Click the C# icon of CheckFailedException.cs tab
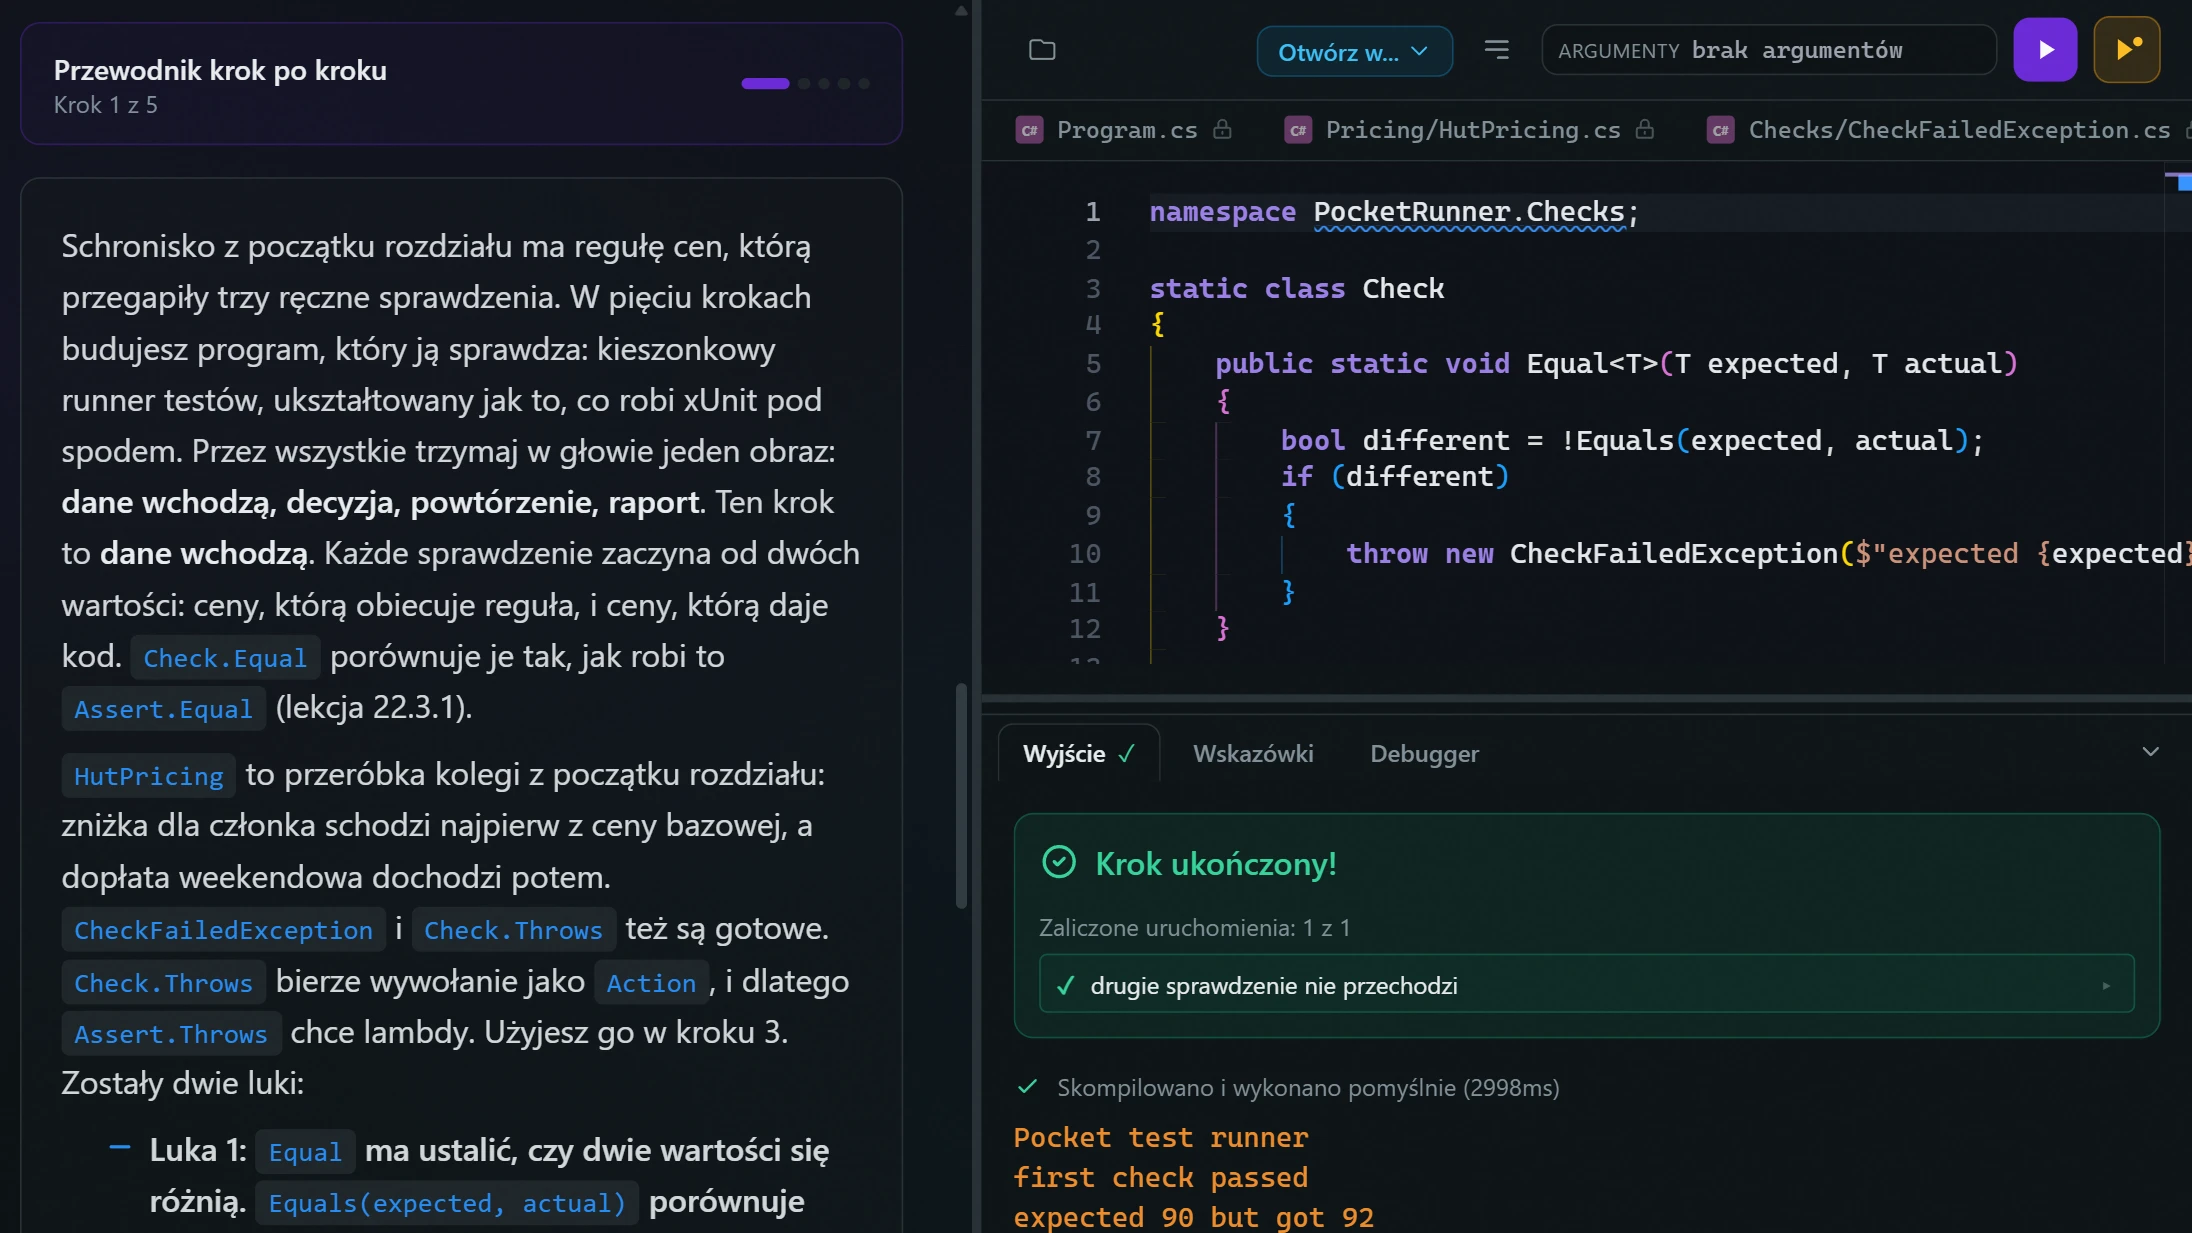The height and width of the screenshot is (1233, 2192). (x=1720, y=130)
